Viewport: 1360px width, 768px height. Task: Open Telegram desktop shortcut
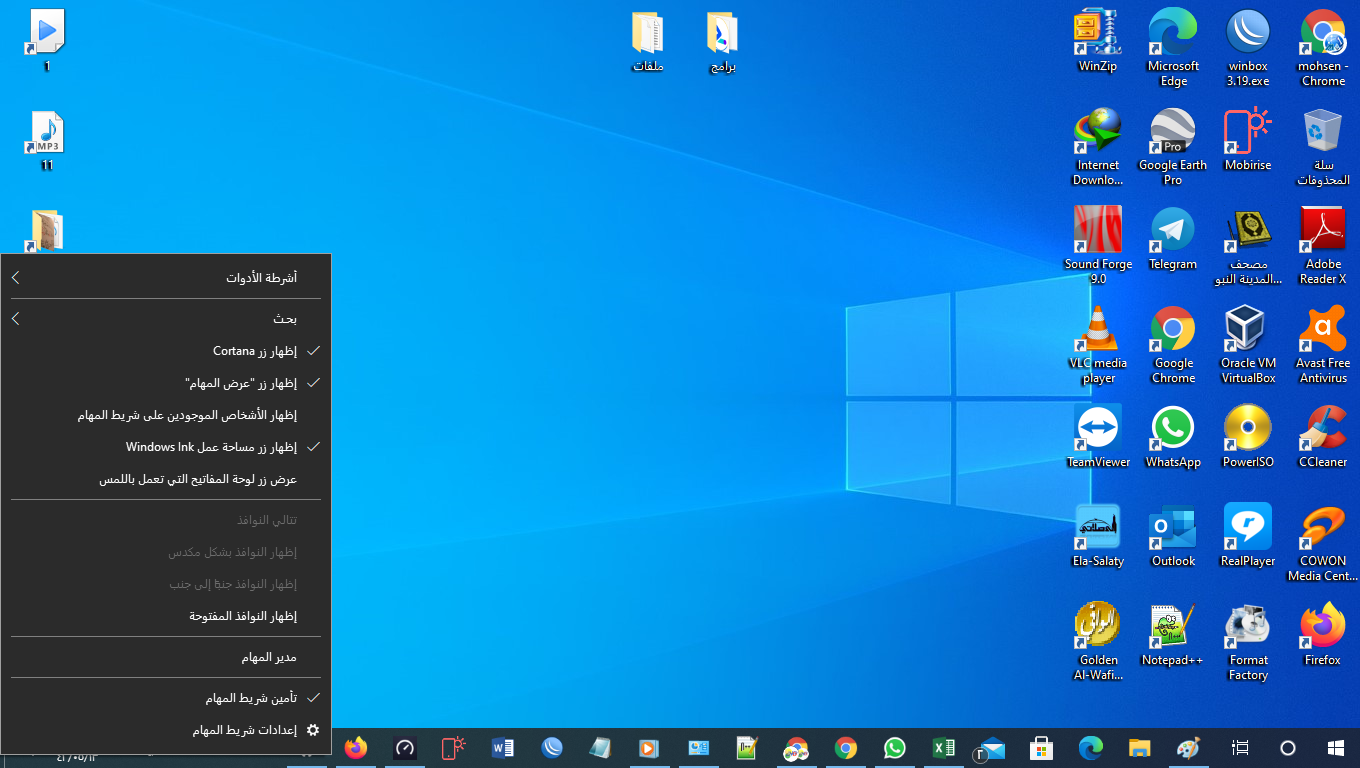pyautogui.click(x=1173, y=240)
